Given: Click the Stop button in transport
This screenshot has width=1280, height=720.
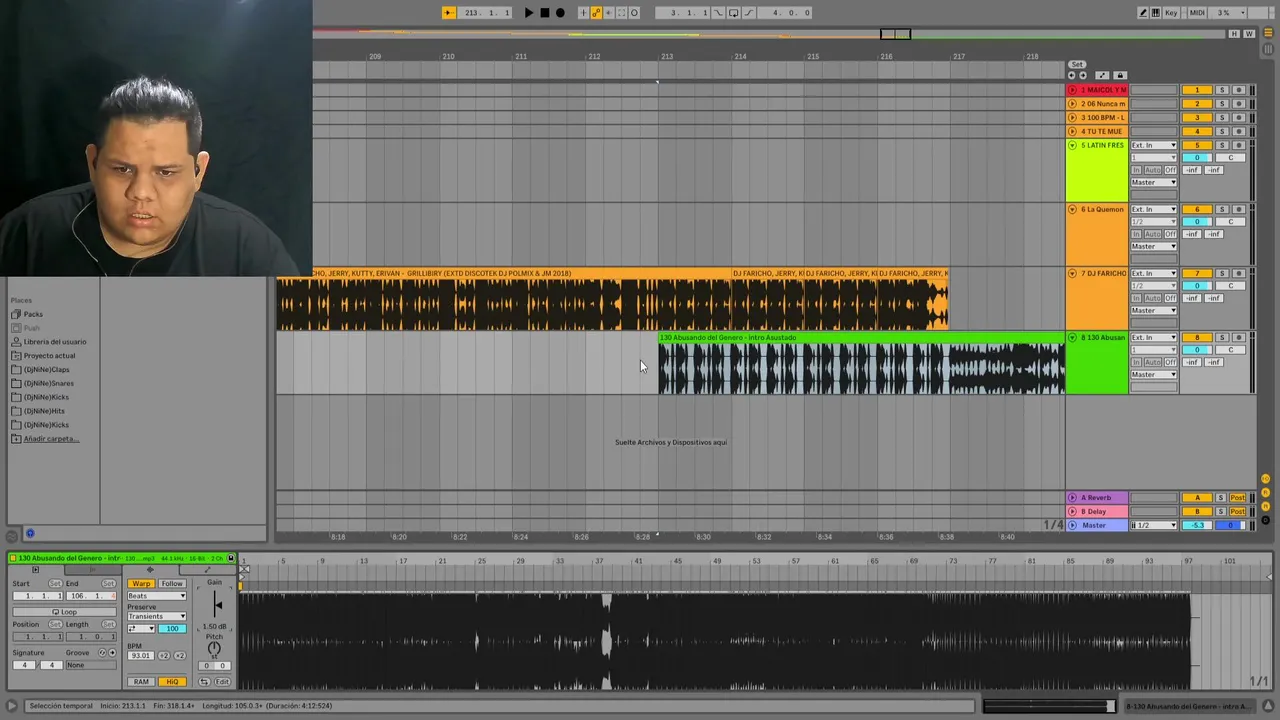Looking at the screenshot, I should tap(545, 13).
